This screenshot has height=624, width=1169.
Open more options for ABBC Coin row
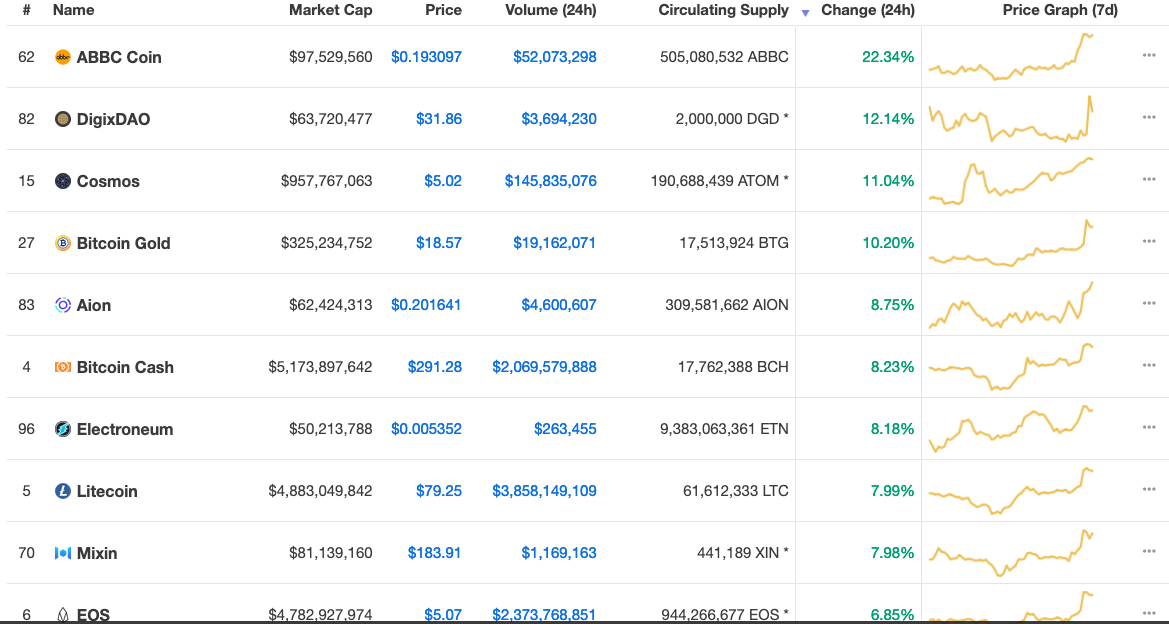[1149, 55]
